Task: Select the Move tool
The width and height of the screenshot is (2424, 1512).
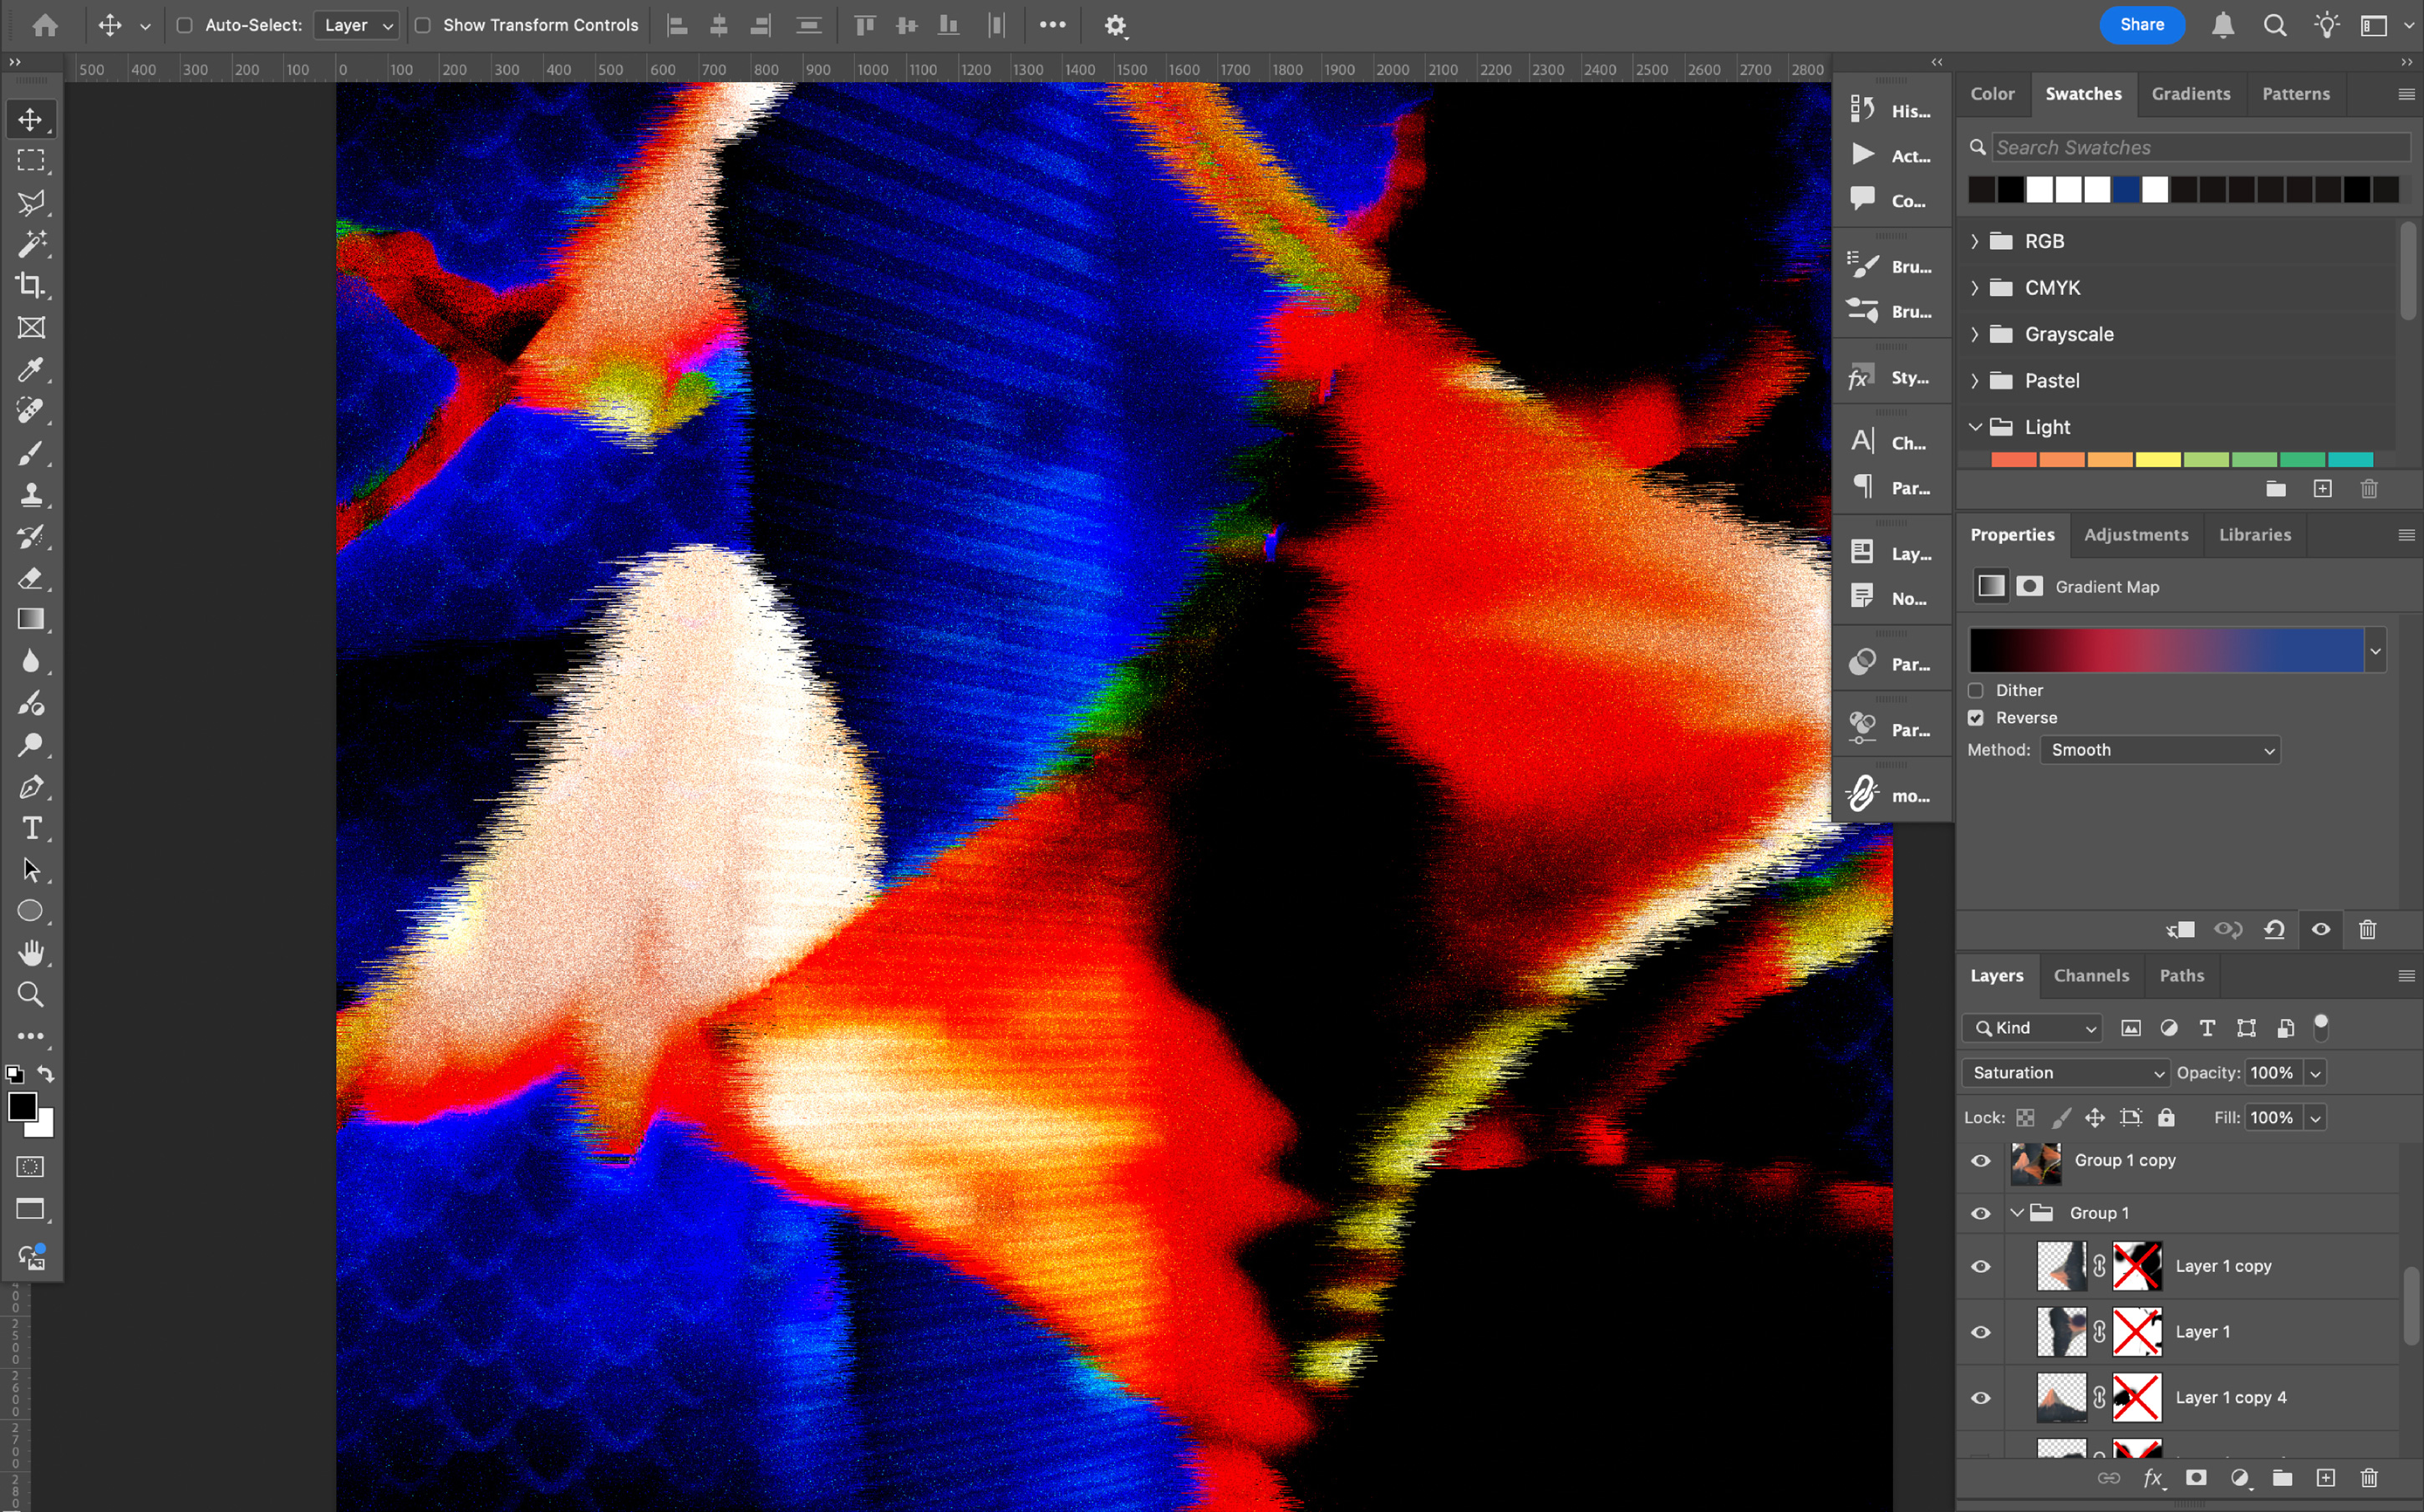Action: 31,119
